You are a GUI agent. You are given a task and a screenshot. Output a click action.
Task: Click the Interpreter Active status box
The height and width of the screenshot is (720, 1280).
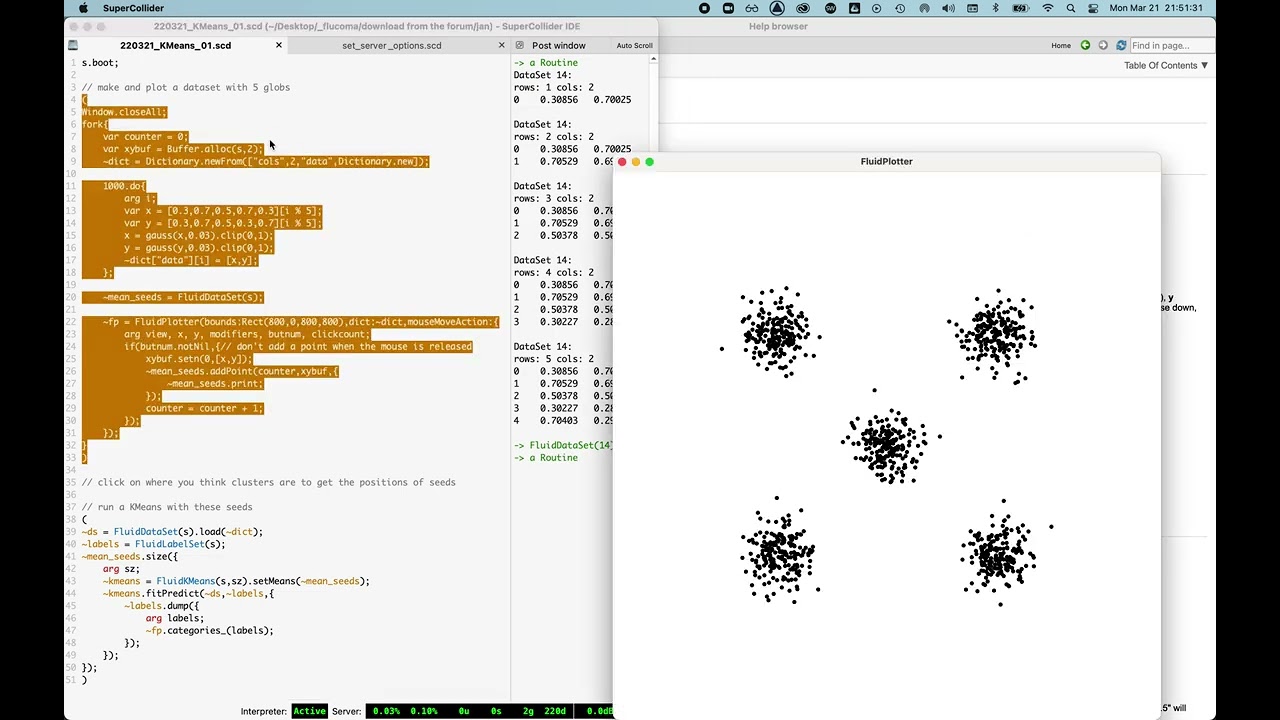(309, 711)
